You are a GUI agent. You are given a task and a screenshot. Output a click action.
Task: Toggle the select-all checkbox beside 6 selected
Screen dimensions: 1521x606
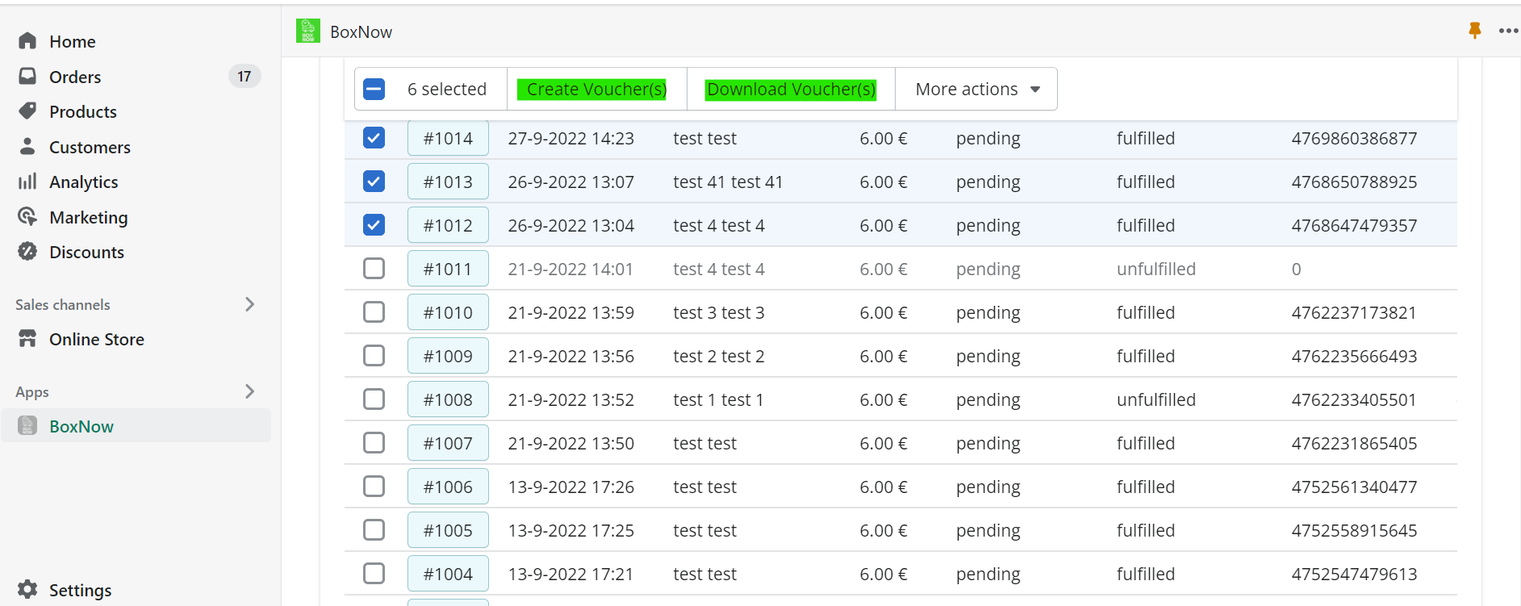click(x=374, y=89)
